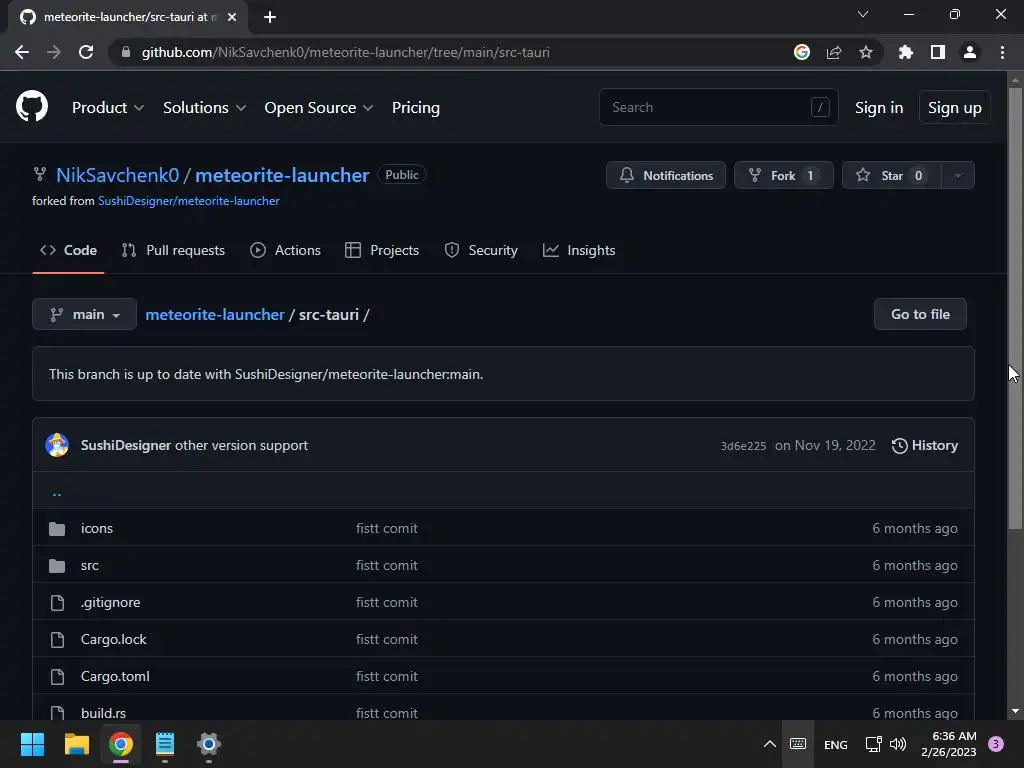Bookmark this page with star icon
The height and width of the screenshot is (768, 1024).
tap(866, 52)
